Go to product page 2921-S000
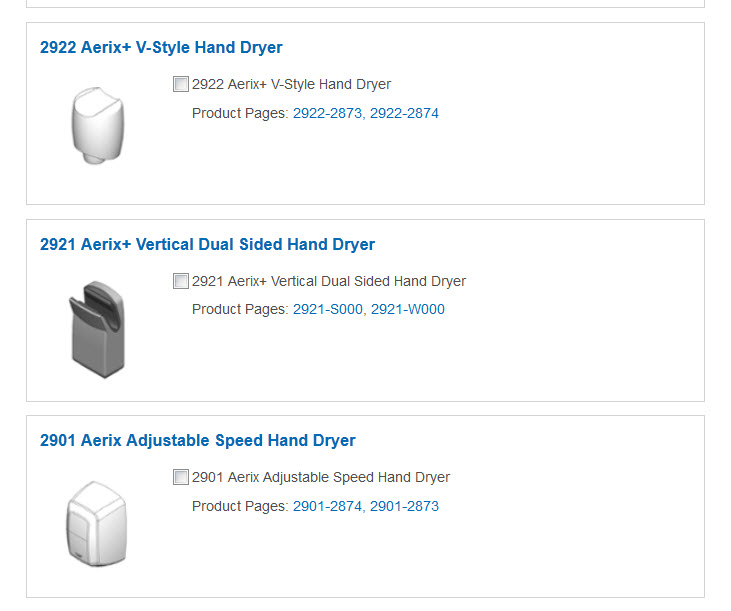The image size is (731, 611). tap(328, 309)
